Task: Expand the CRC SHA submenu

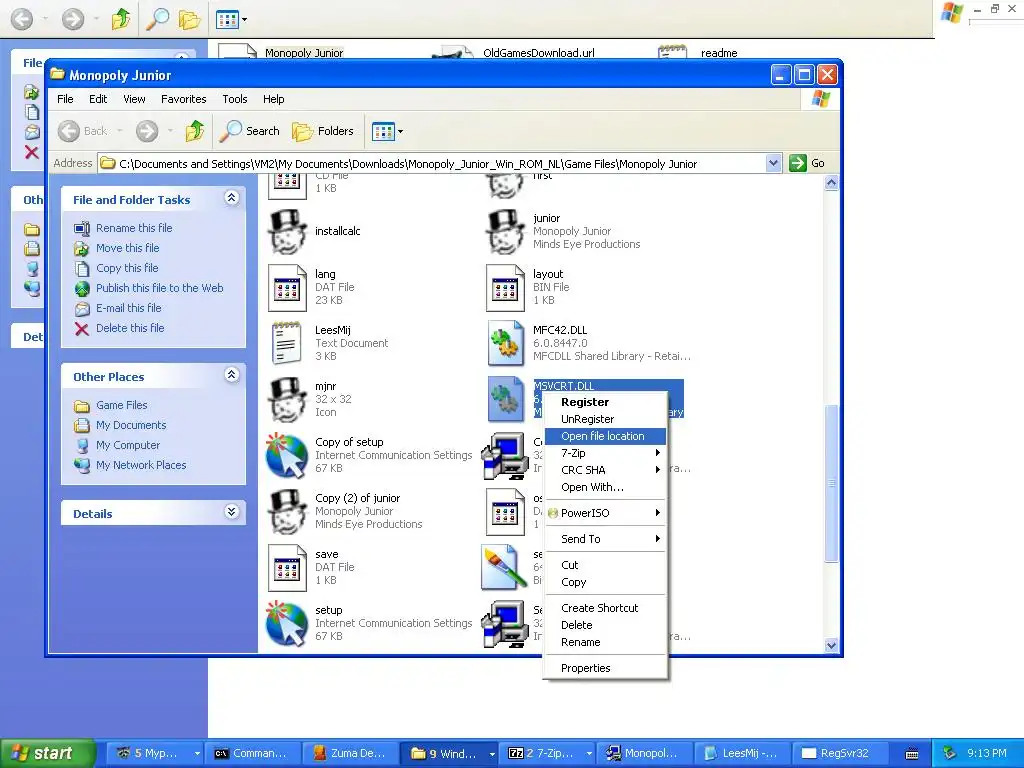Action: click(x=605, y=470)
